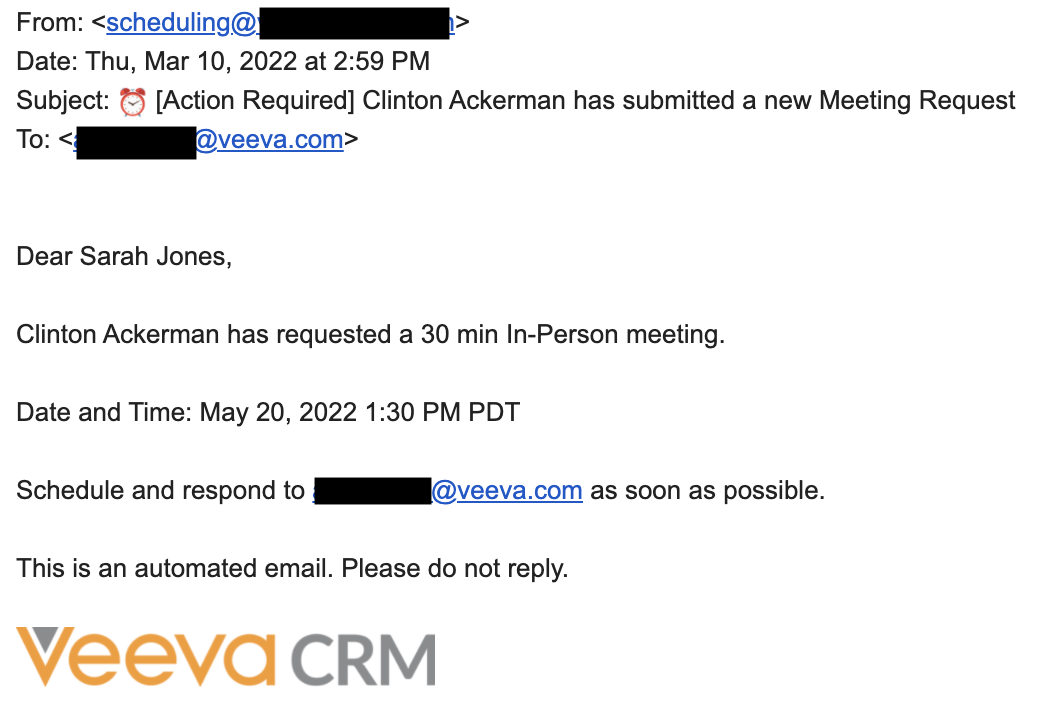Click the "as soon as possible" text
The image size is (1050, 710).
click(707, 491)
